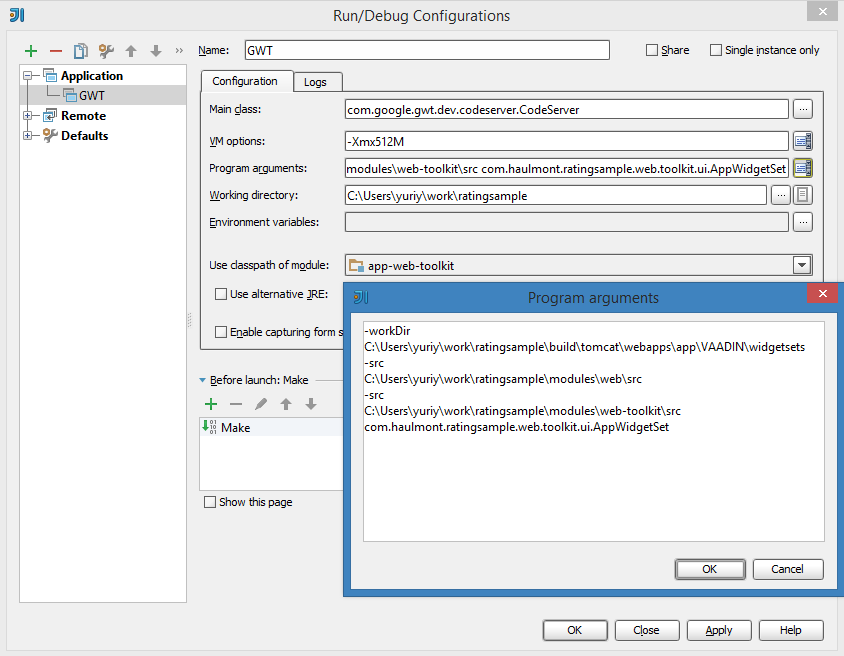Click the Program arguments field
844x656 pixels.
tap(567, 168)
